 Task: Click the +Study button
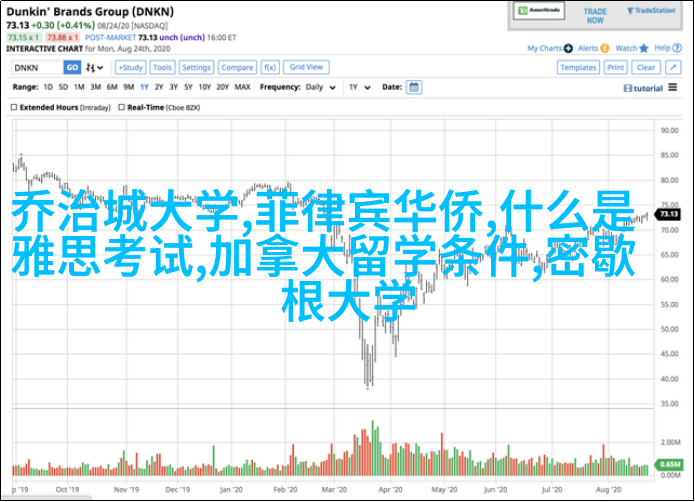click(130, 68)
